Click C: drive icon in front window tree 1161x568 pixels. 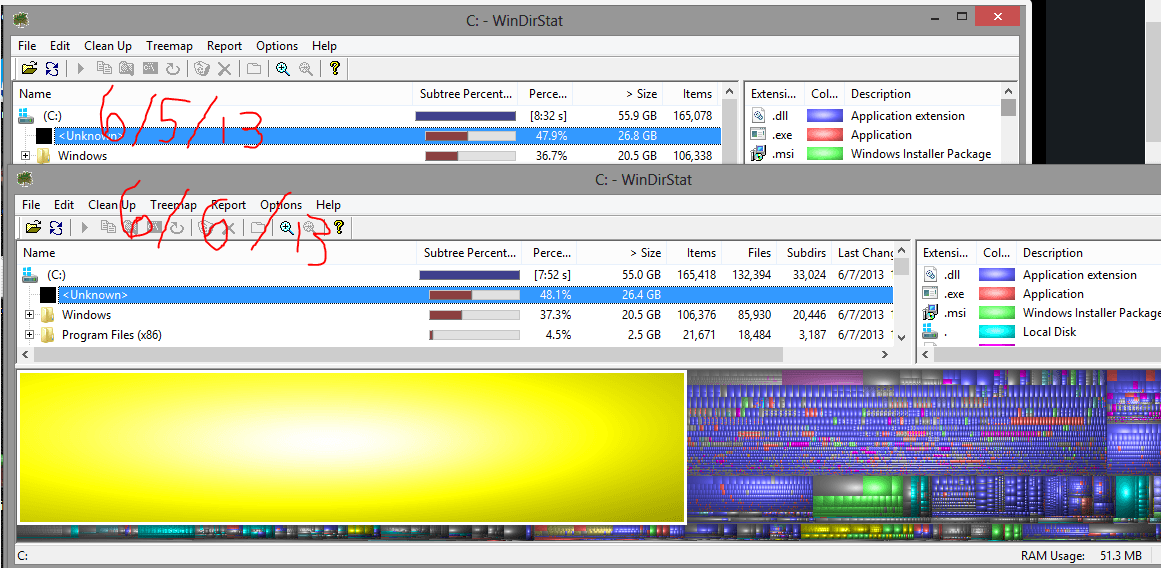pyautogui.click(x=30, y=274)
